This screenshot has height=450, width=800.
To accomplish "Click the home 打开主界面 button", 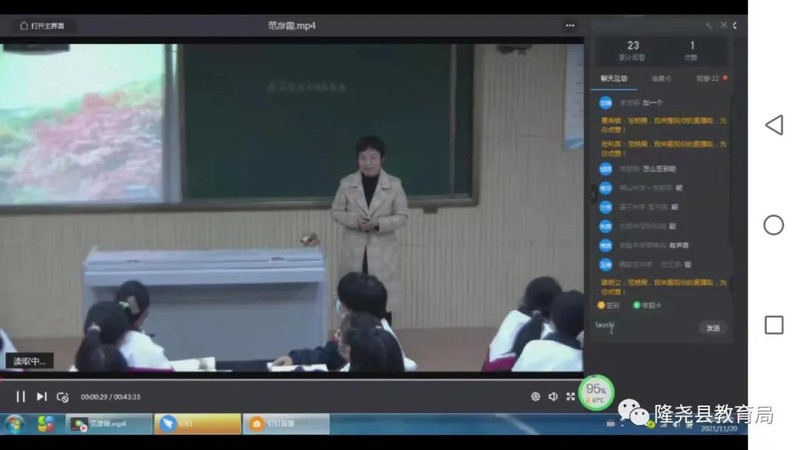I will 42,26.
